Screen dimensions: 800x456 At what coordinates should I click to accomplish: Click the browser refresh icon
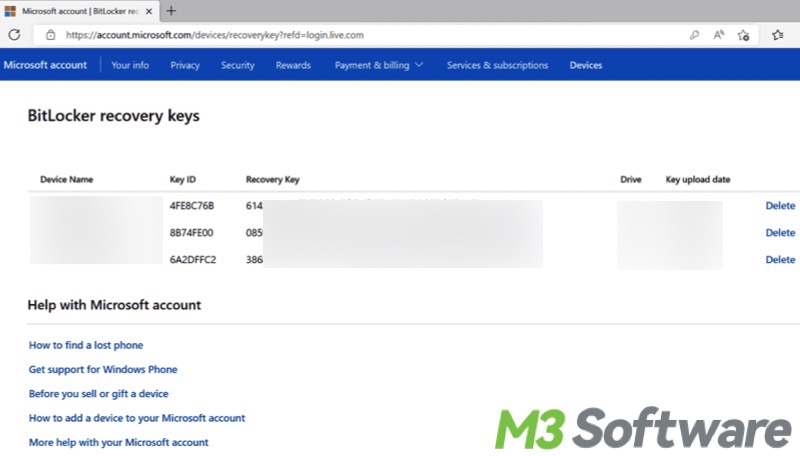click(14, 35)
